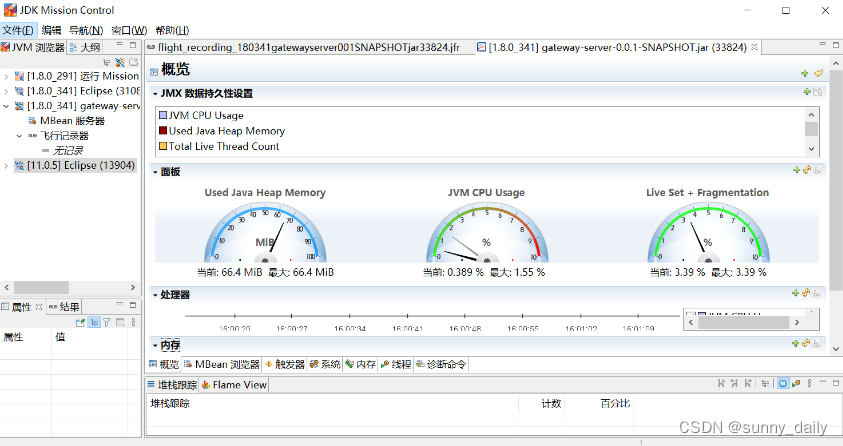Minimize the JVM 浏览器 panel
The image size is (843, 446).
click(x=119, y=45)
